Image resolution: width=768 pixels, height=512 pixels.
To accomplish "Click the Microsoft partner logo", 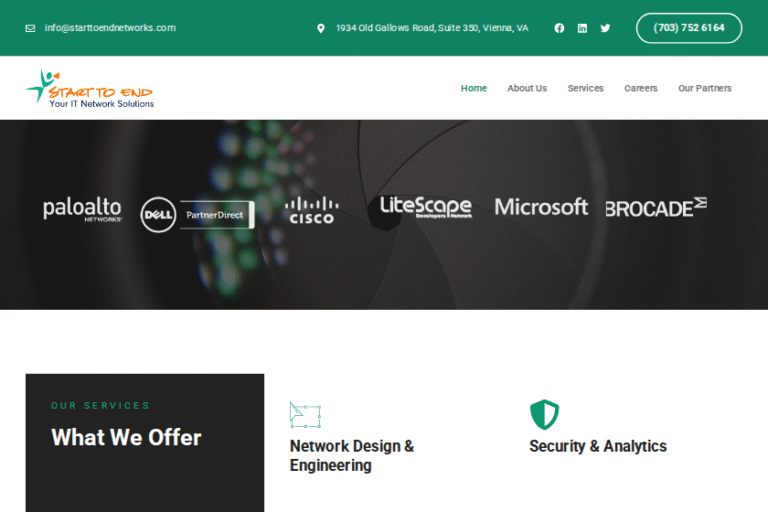I will pyautogui.click(x=541, y=207).
